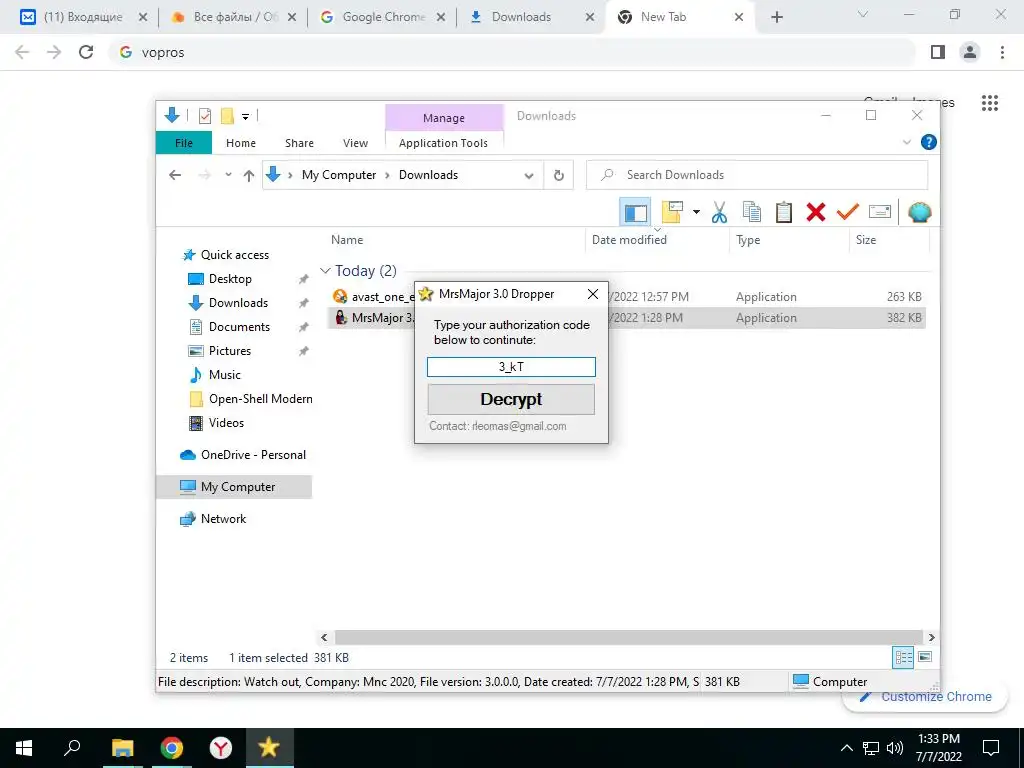Open Open-Shell Modern folder in sidebar
This screenshot has width=1024, height=768.
click(x=260, y=399)
